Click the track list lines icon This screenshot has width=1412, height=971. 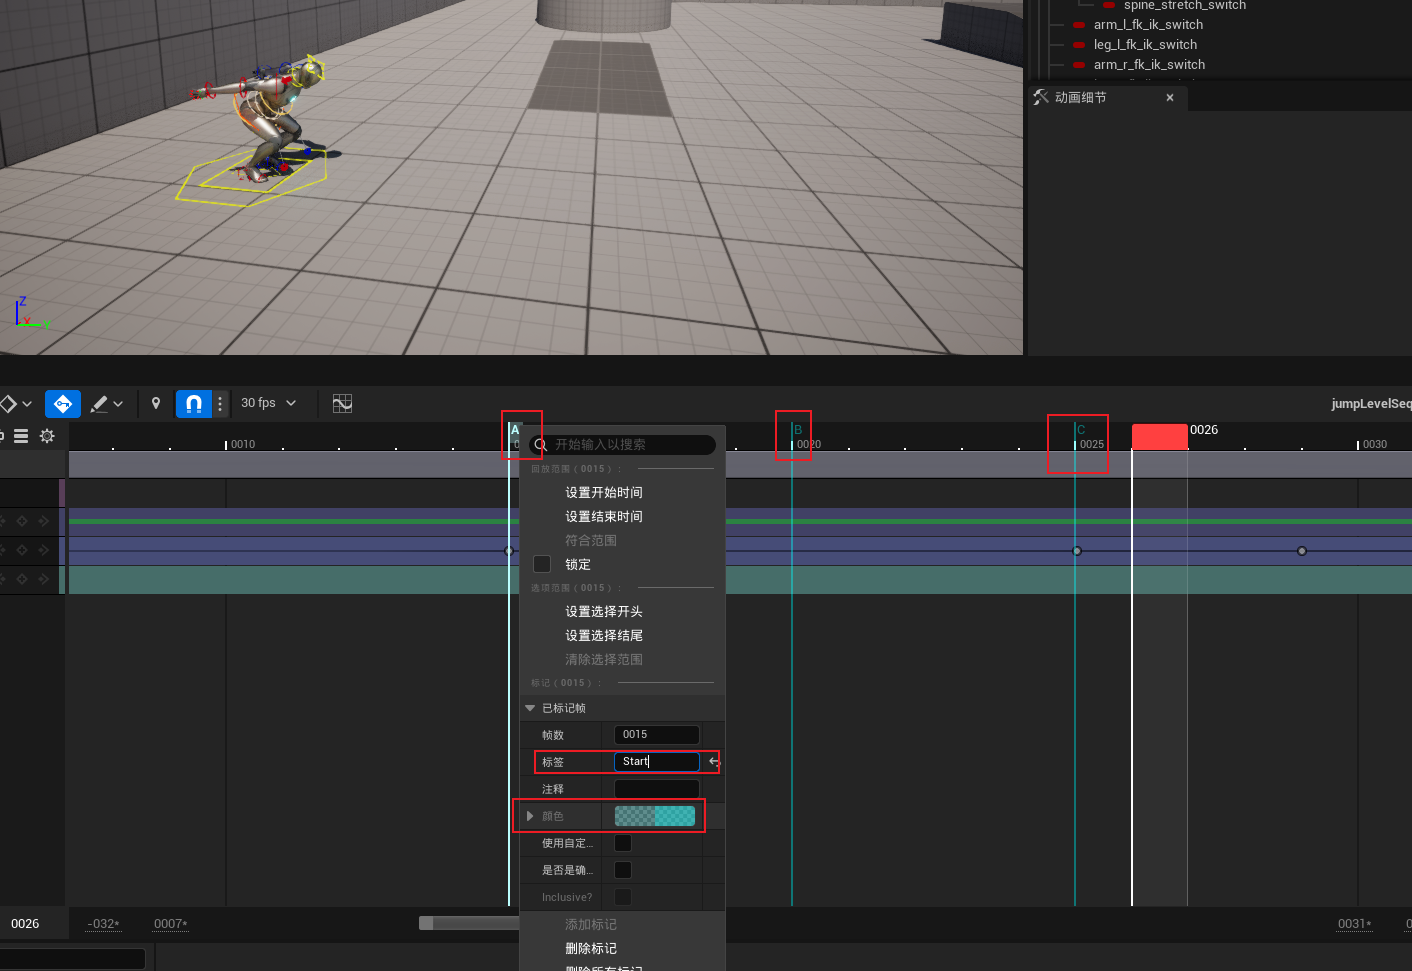[21, 436]
